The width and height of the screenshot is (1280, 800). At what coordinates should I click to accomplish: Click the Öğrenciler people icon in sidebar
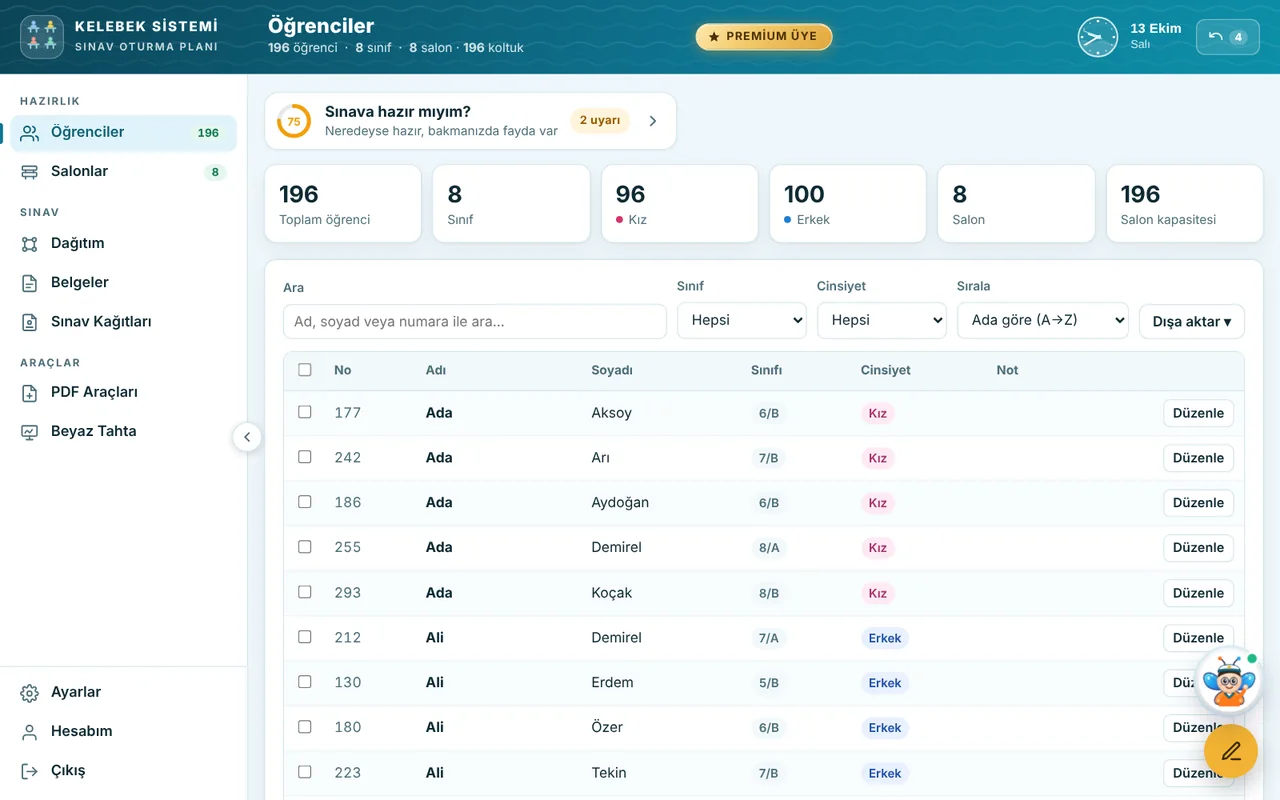[x=30, y=133]
